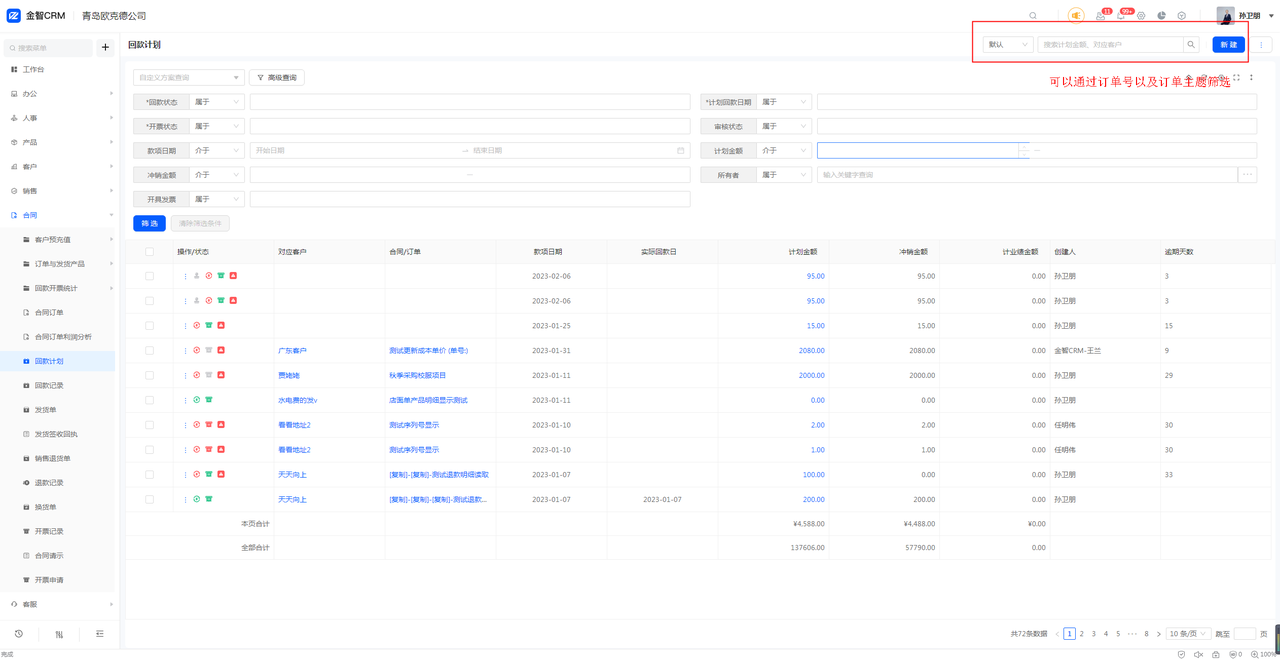Open the 回款状态 operator dropdown
Screen dimensions: 1280x660
(x=216, y=102)
